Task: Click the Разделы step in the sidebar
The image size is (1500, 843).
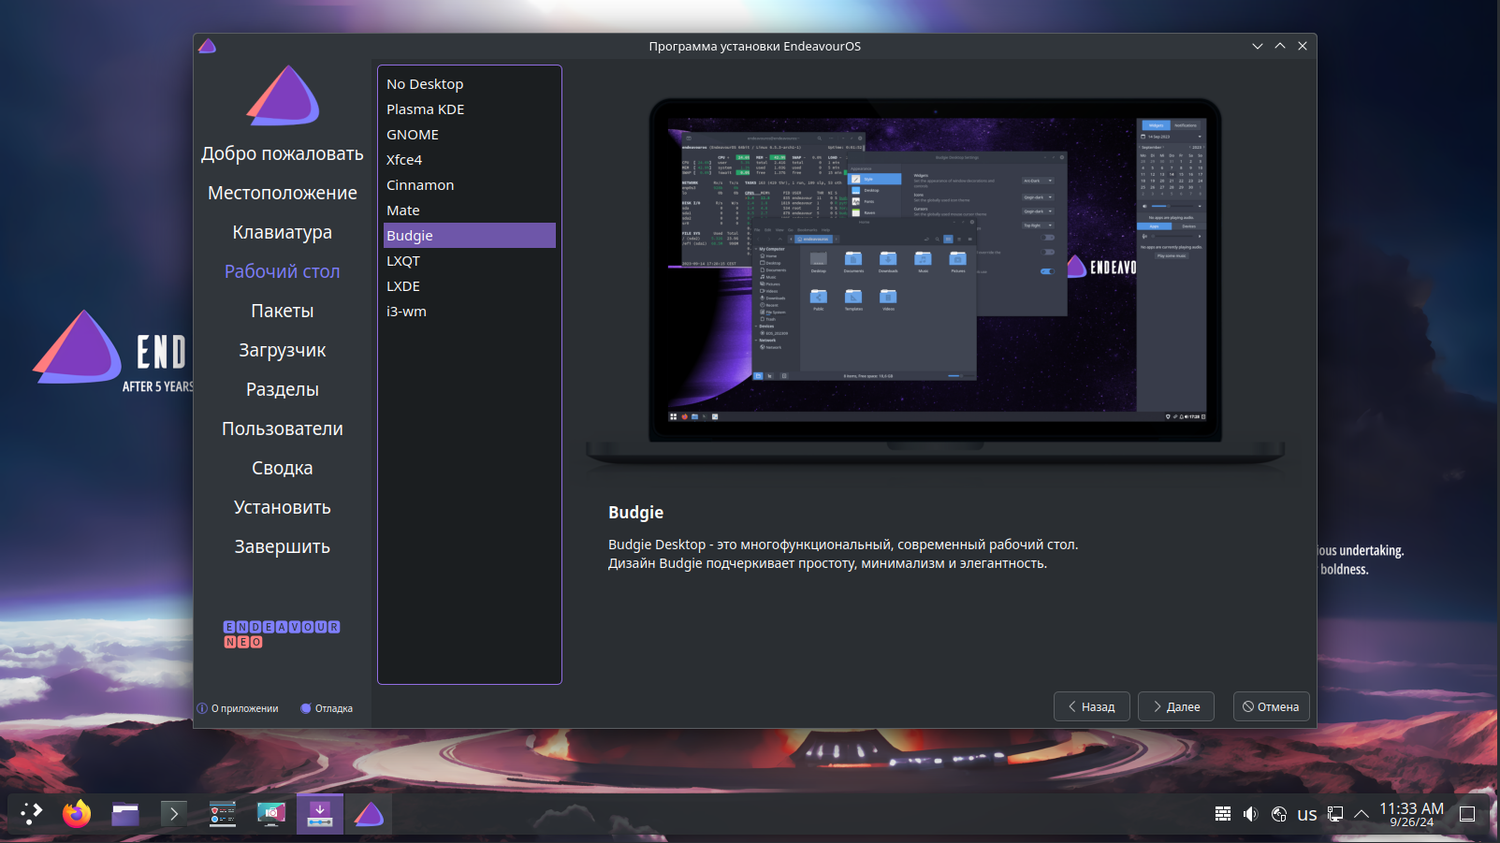Action: (282, 389)
